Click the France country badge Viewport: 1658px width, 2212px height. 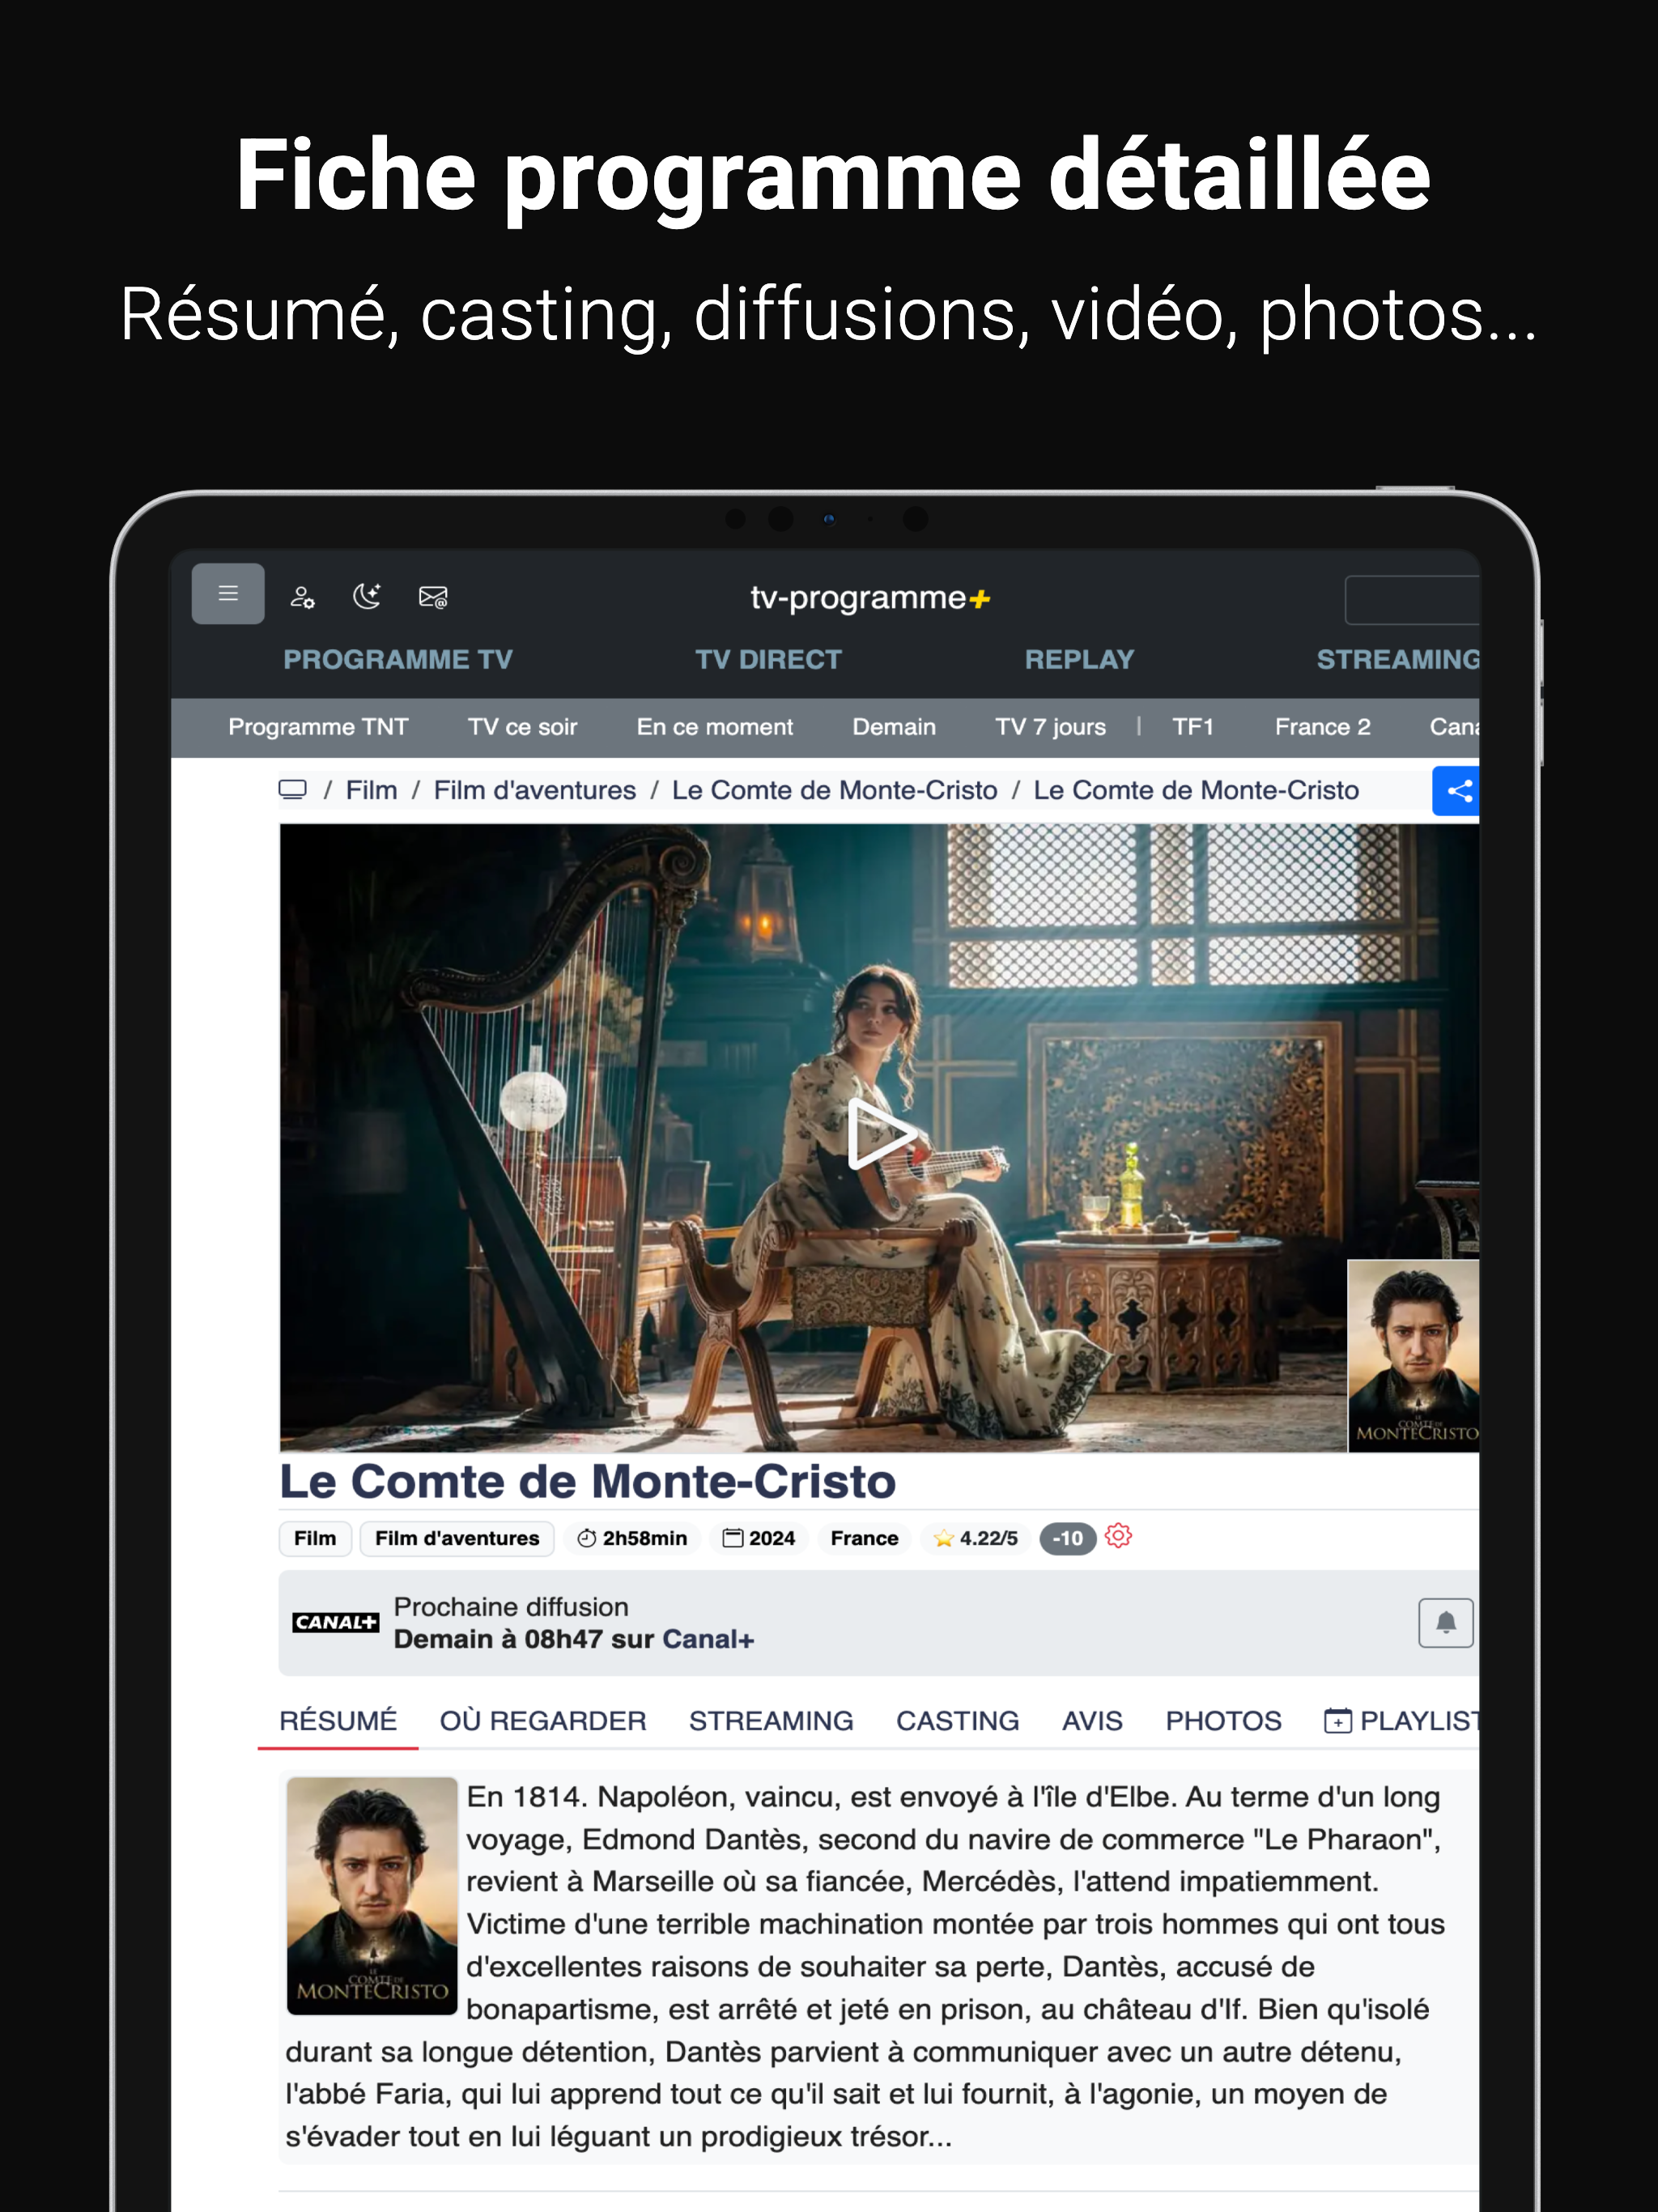[x=864, y=1538]
